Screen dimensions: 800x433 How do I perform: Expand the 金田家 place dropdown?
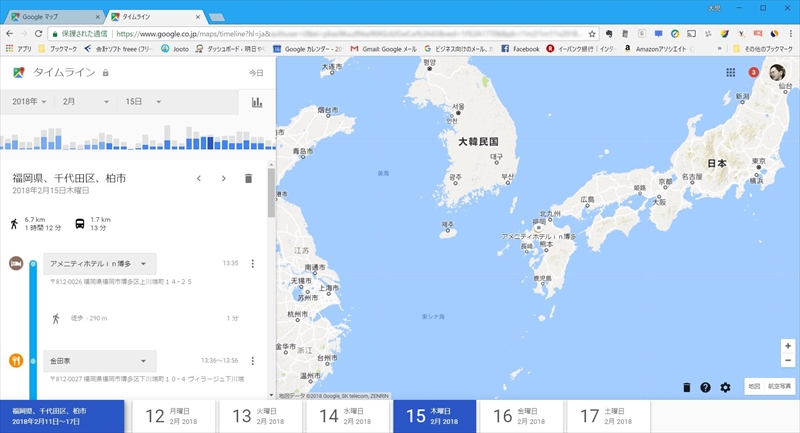coord(100,361)
